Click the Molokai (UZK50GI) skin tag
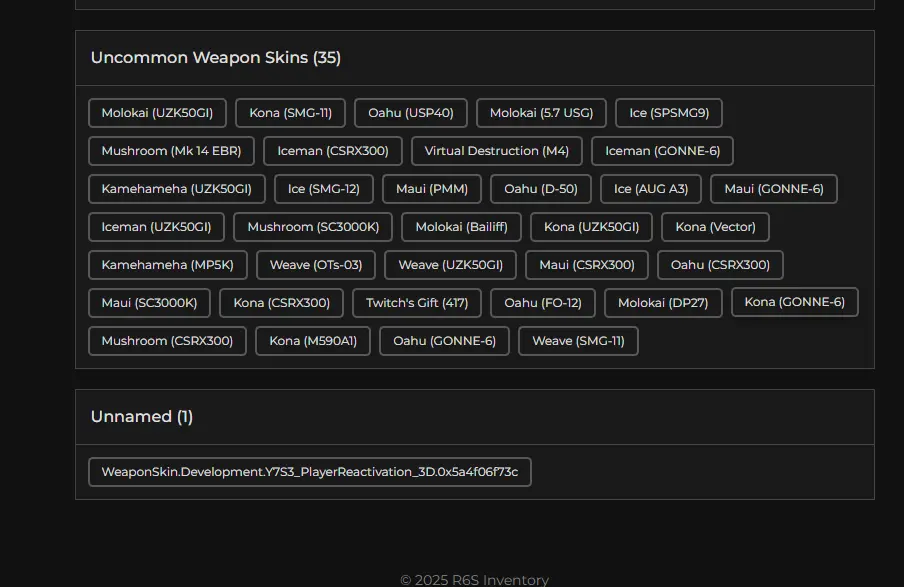The height and width of the screenshot is (587, 904). coord(157,113)
